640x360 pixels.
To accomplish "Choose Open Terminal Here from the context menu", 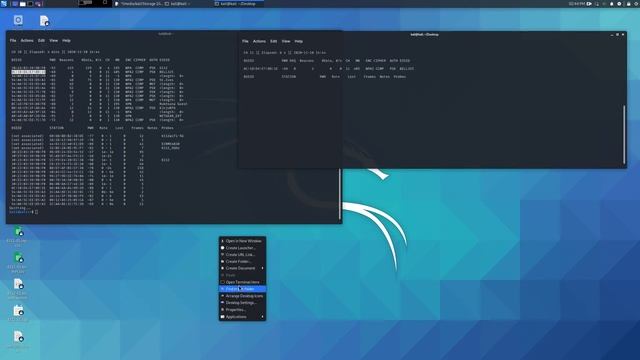I will pos(242,282).
